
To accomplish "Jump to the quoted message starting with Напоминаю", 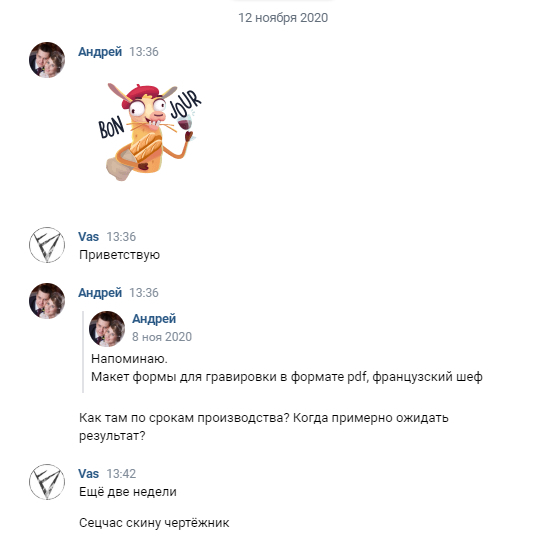I will pyautogui.click(x=129, y=359).
